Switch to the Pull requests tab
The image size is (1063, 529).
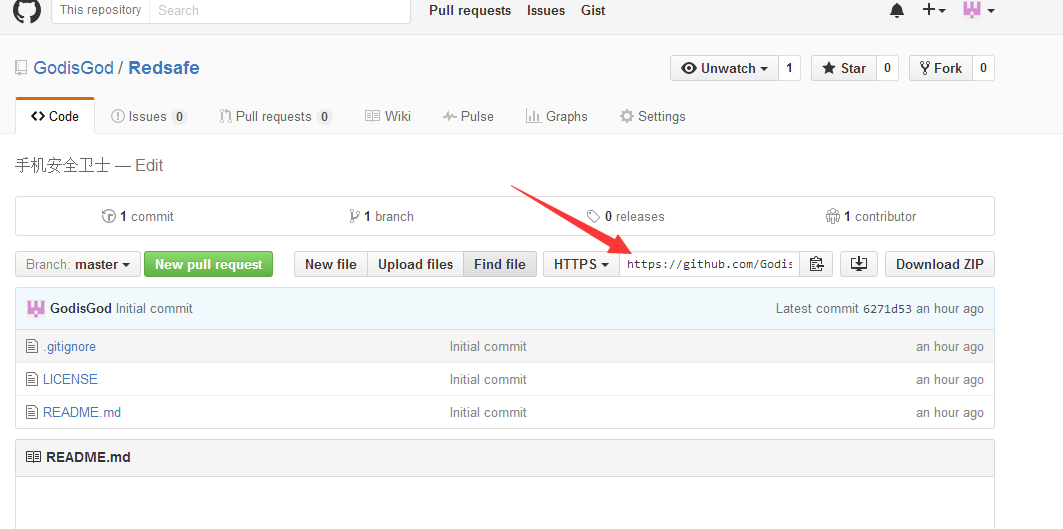(275, 117)
